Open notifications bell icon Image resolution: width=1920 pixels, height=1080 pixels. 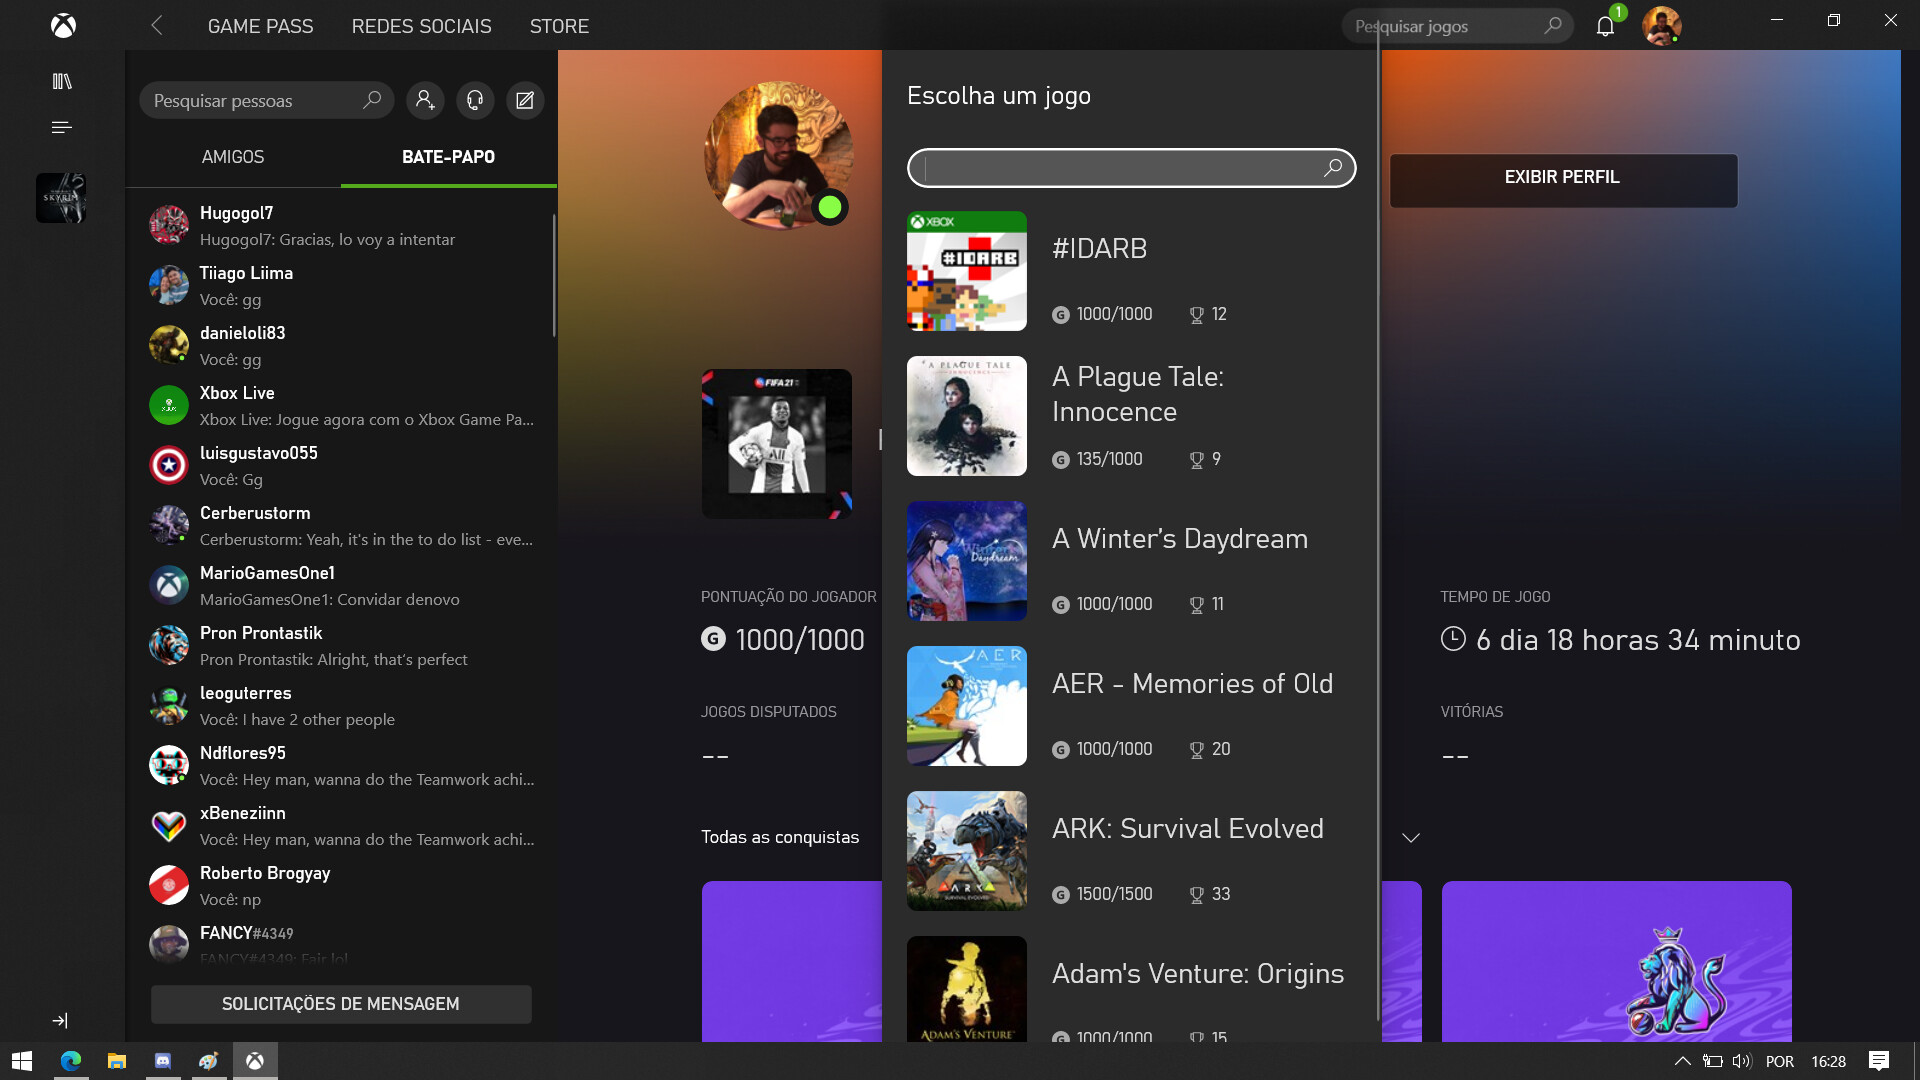(1605, 26)
